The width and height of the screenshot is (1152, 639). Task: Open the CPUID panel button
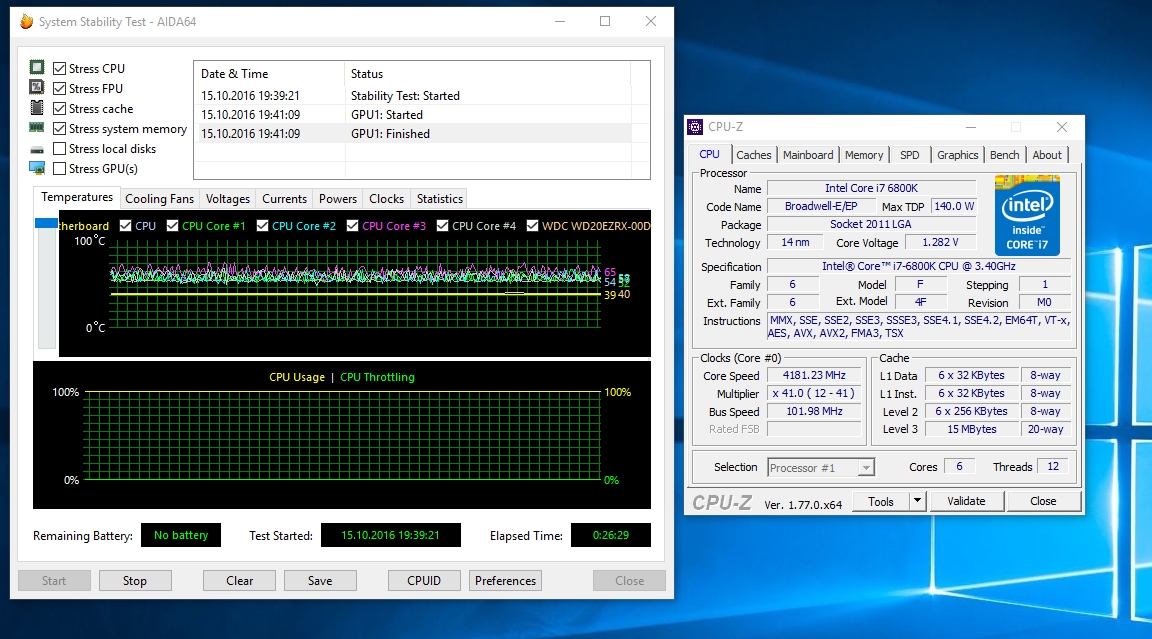click(424, 580)
